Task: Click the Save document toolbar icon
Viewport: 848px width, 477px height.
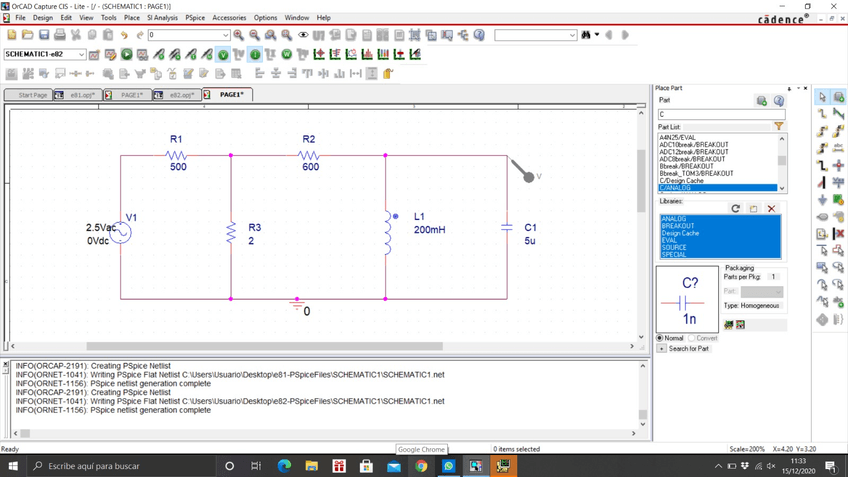Action: click(x=44, y=35)
